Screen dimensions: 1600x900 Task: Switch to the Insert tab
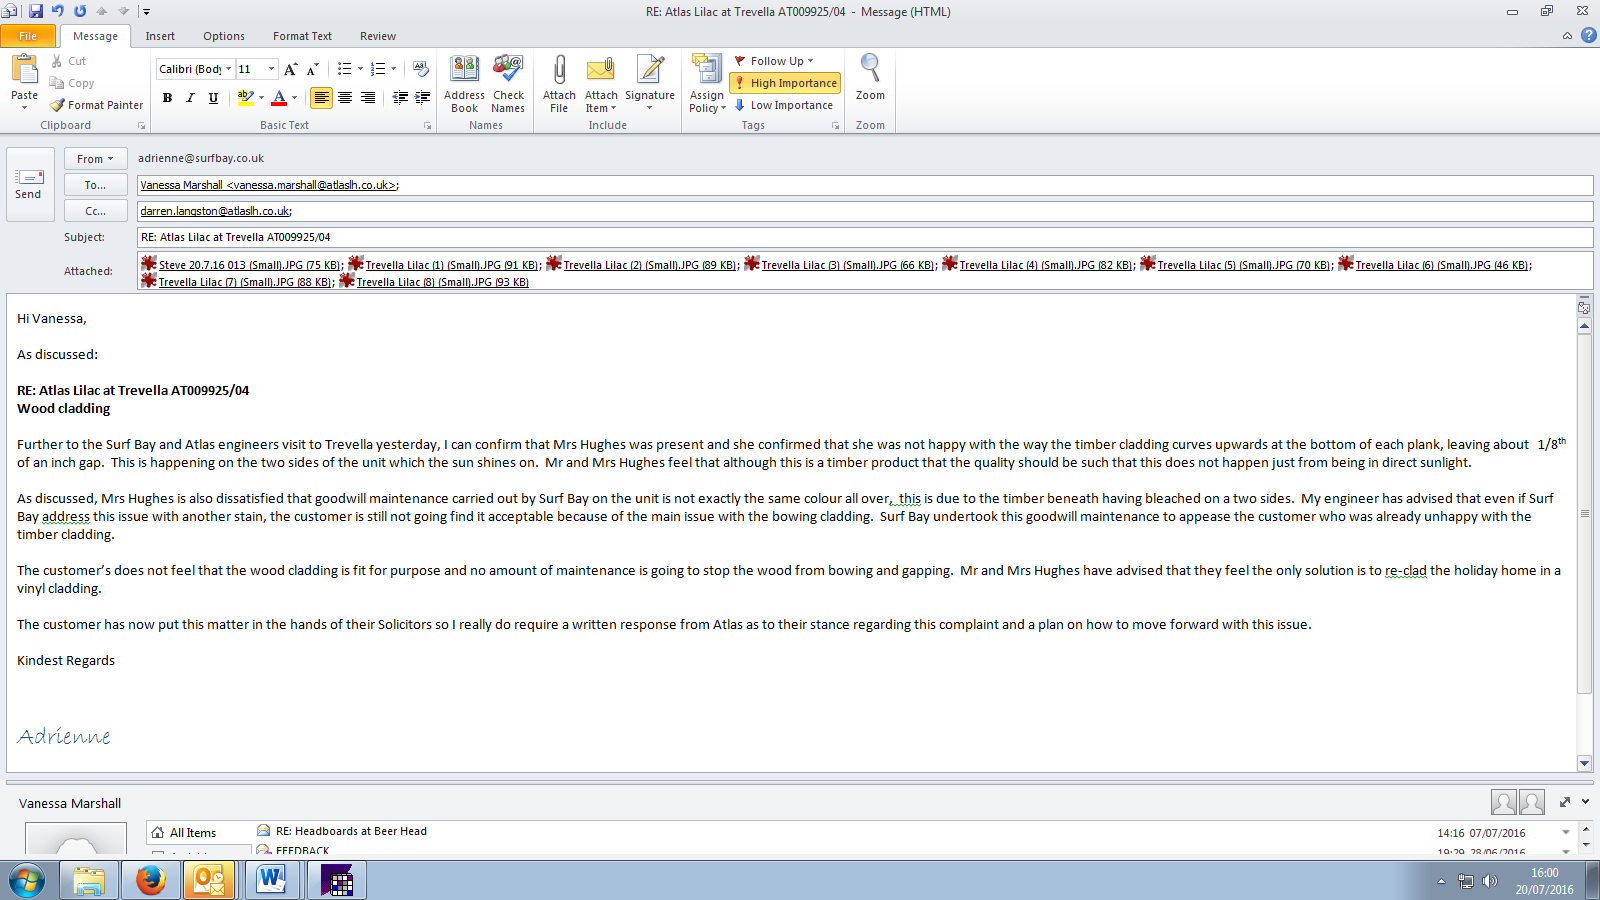pyautogui.click(x=160, y=36)
